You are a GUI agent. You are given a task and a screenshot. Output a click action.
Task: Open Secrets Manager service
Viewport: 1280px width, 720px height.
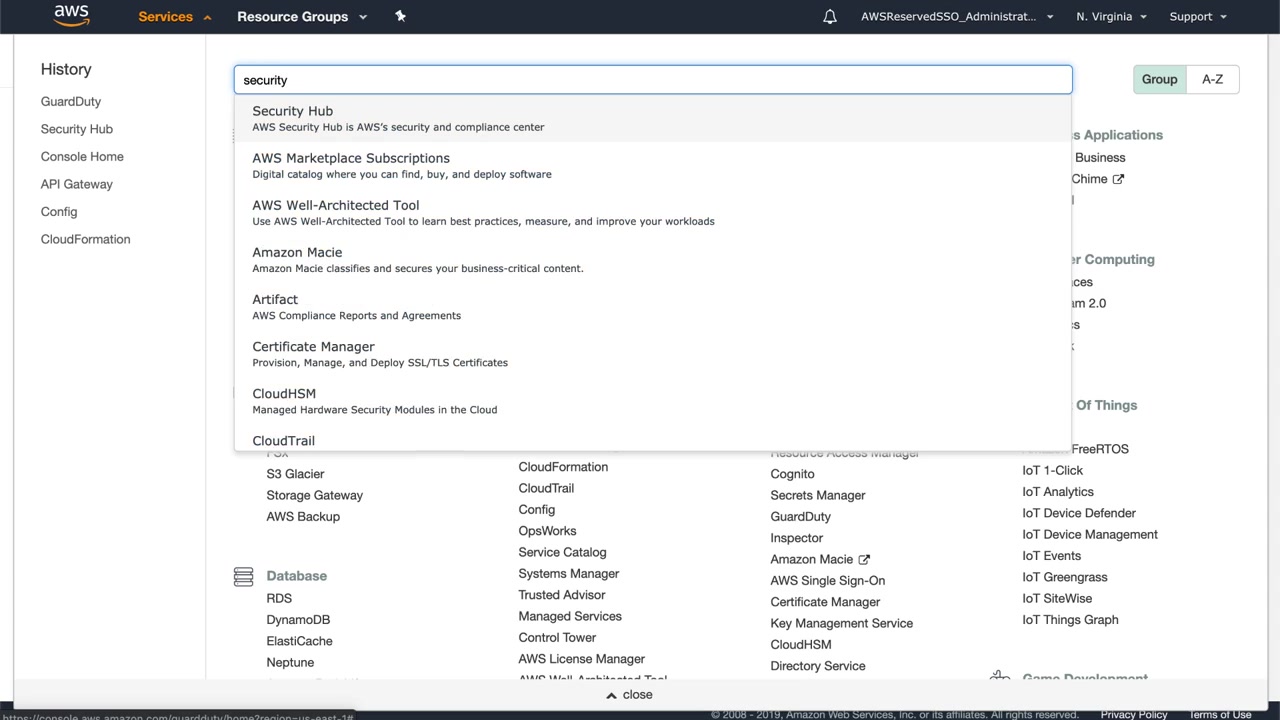(818, 495)
